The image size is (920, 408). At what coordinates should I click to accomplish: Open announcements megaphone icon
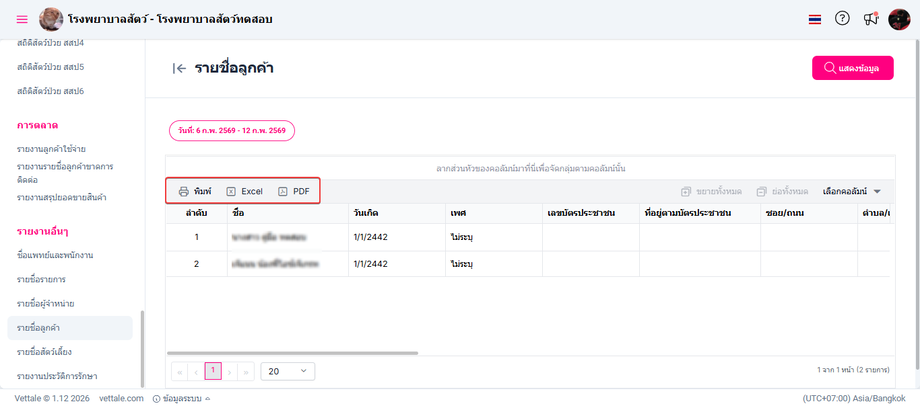click(x=871, y=19)
